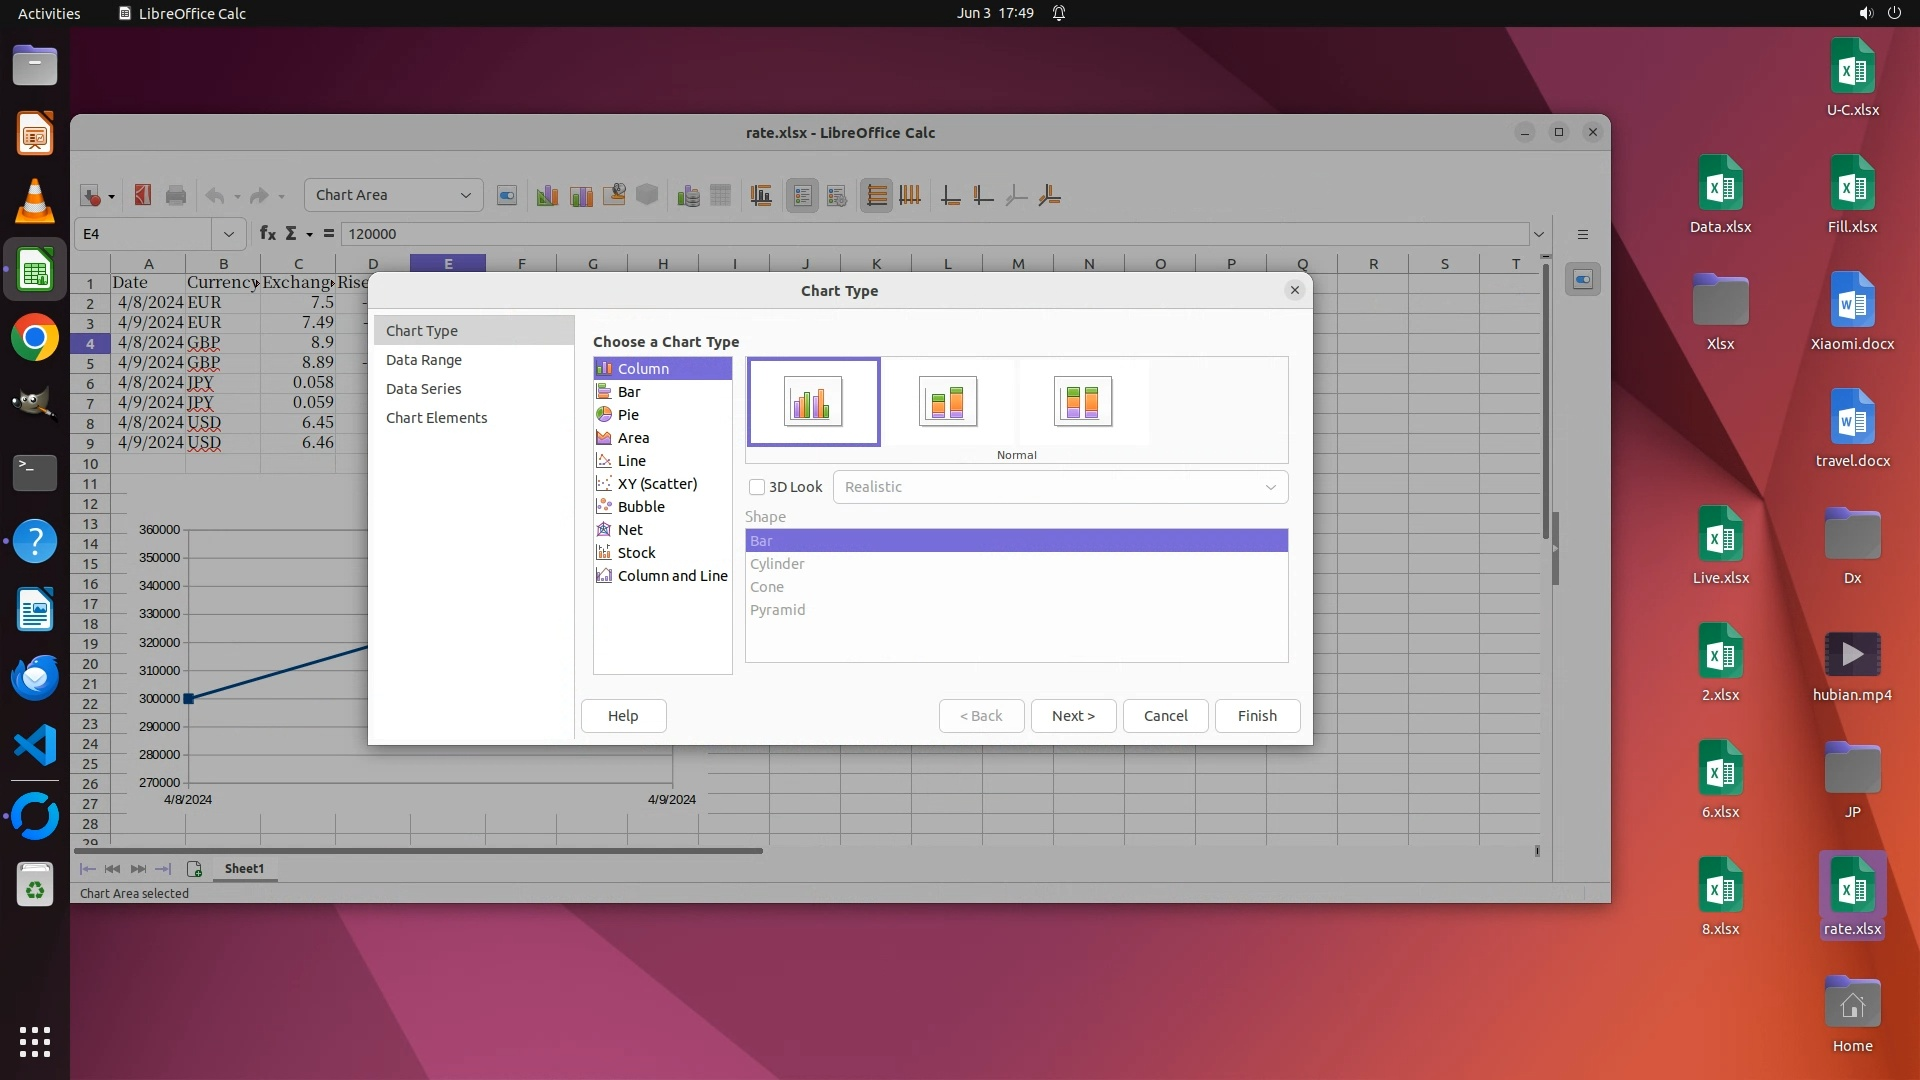
Task: Go to the Chart Elements step
Action: 436,417
